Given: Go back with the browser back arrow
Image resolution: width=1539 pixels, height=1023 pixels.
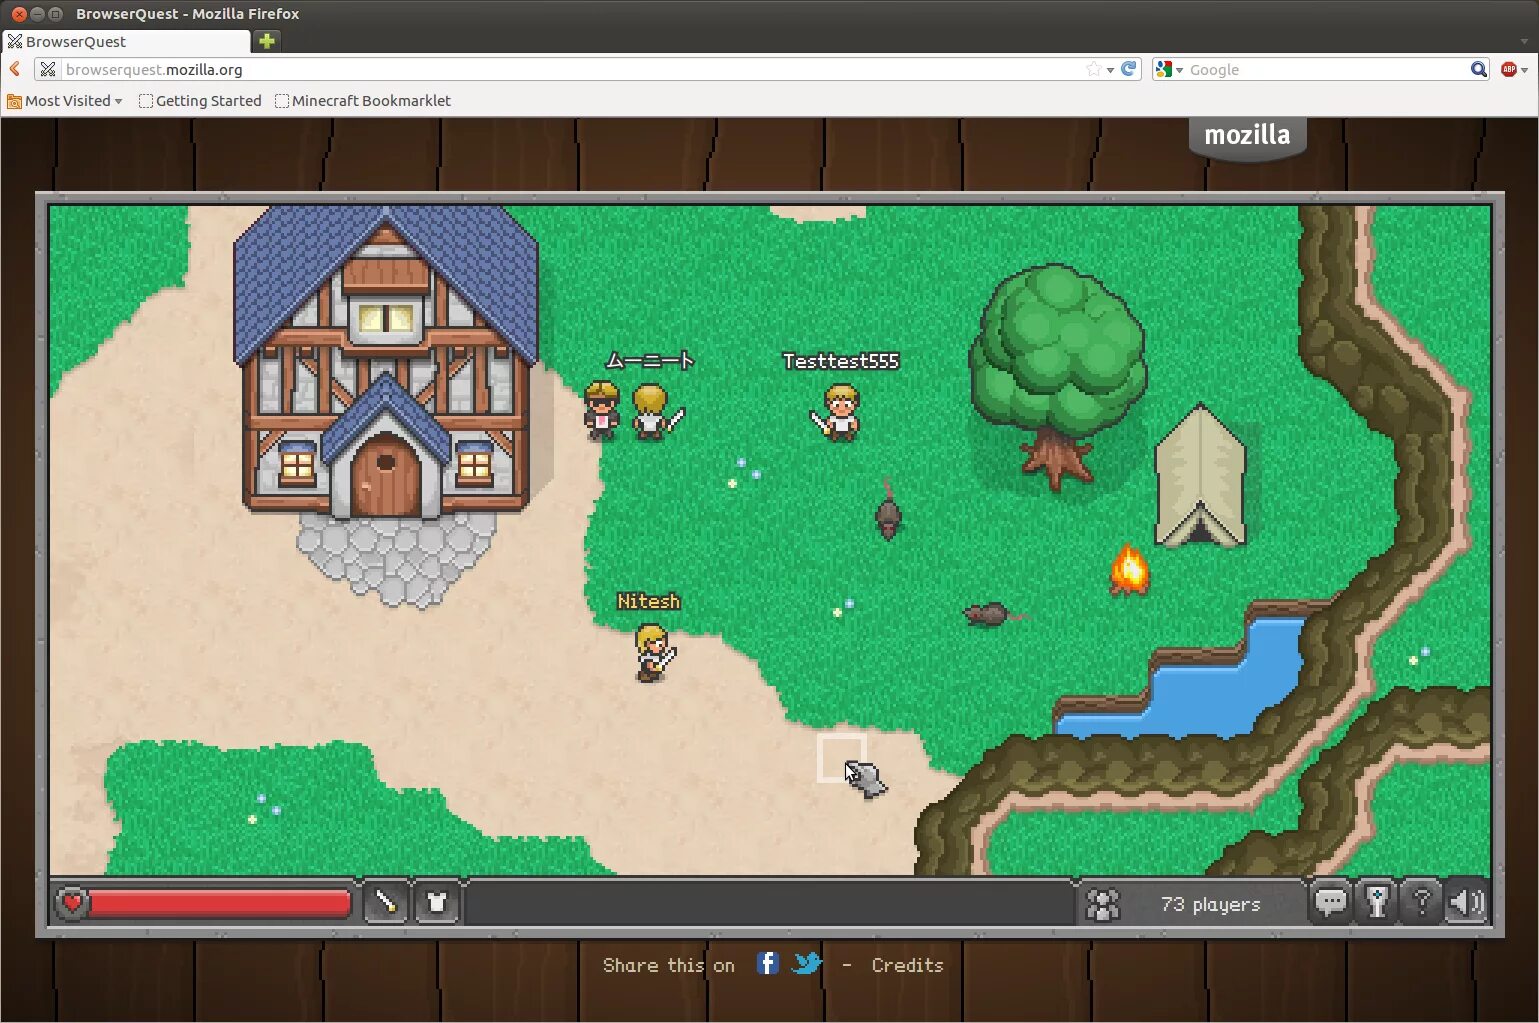Looking at the screenshot, I should (x=15, y=69).
